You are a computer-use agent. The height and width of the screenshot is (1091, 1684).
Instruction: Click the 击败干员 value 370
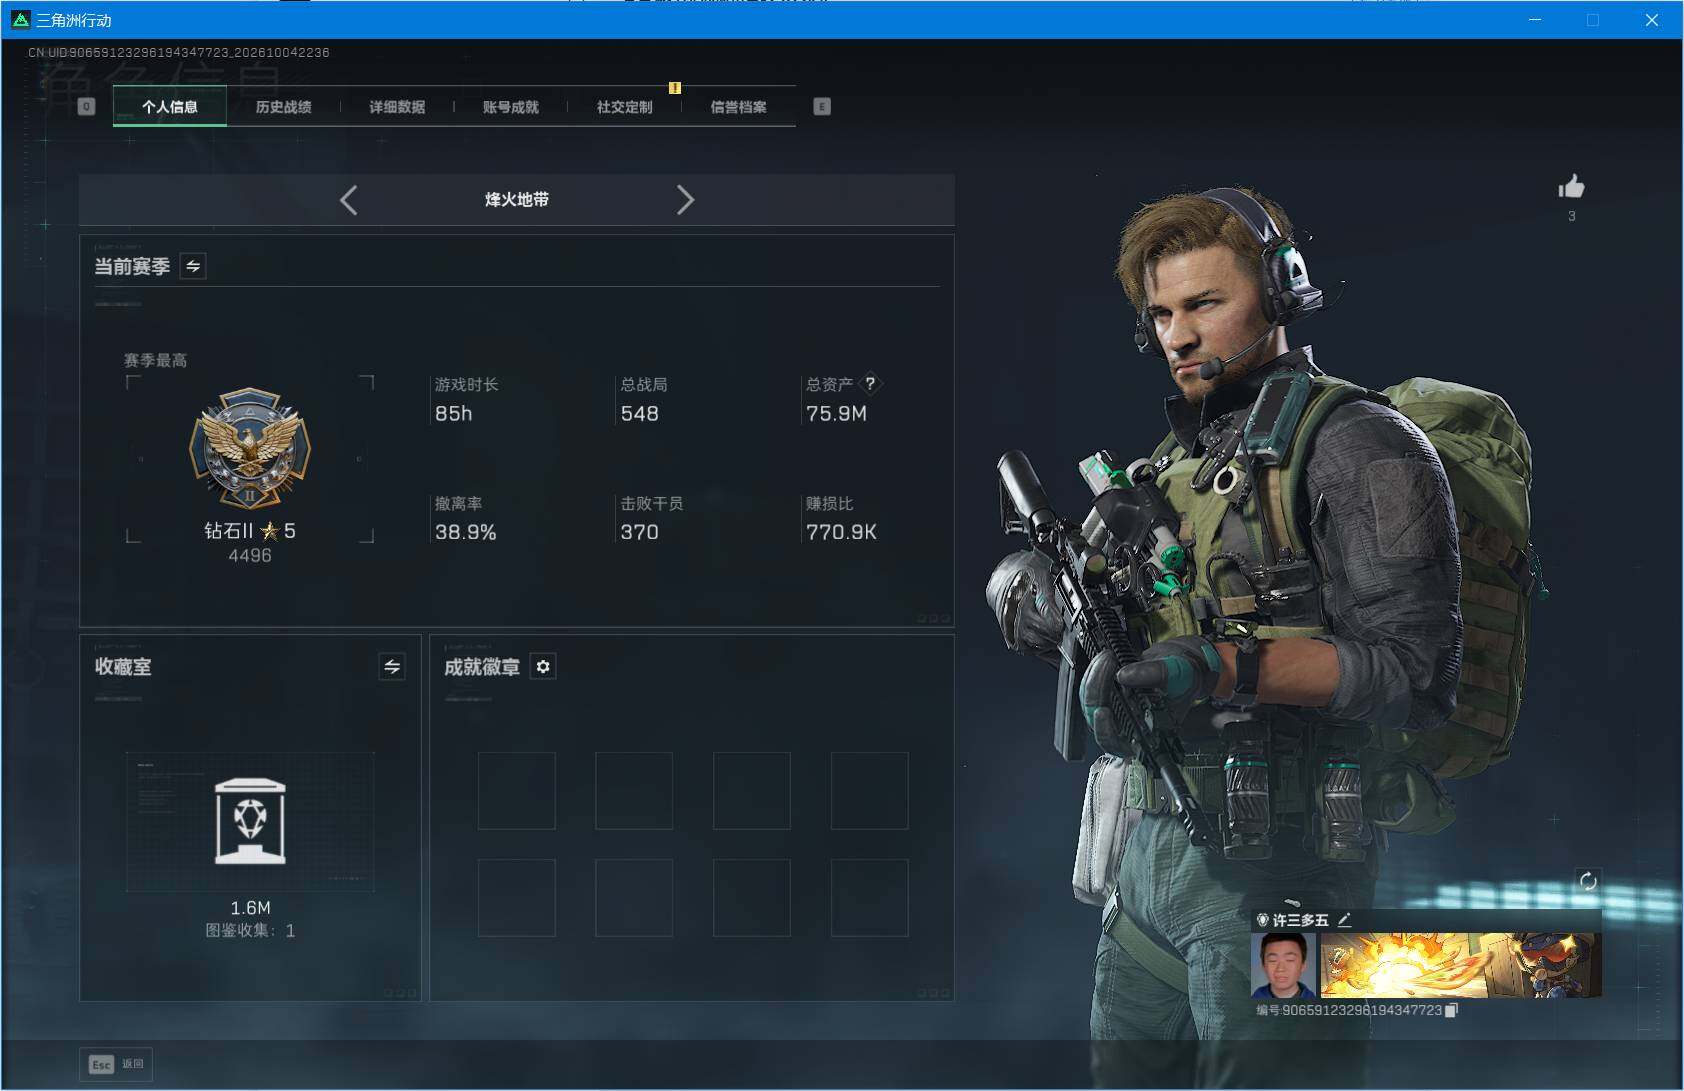[639, 533]
